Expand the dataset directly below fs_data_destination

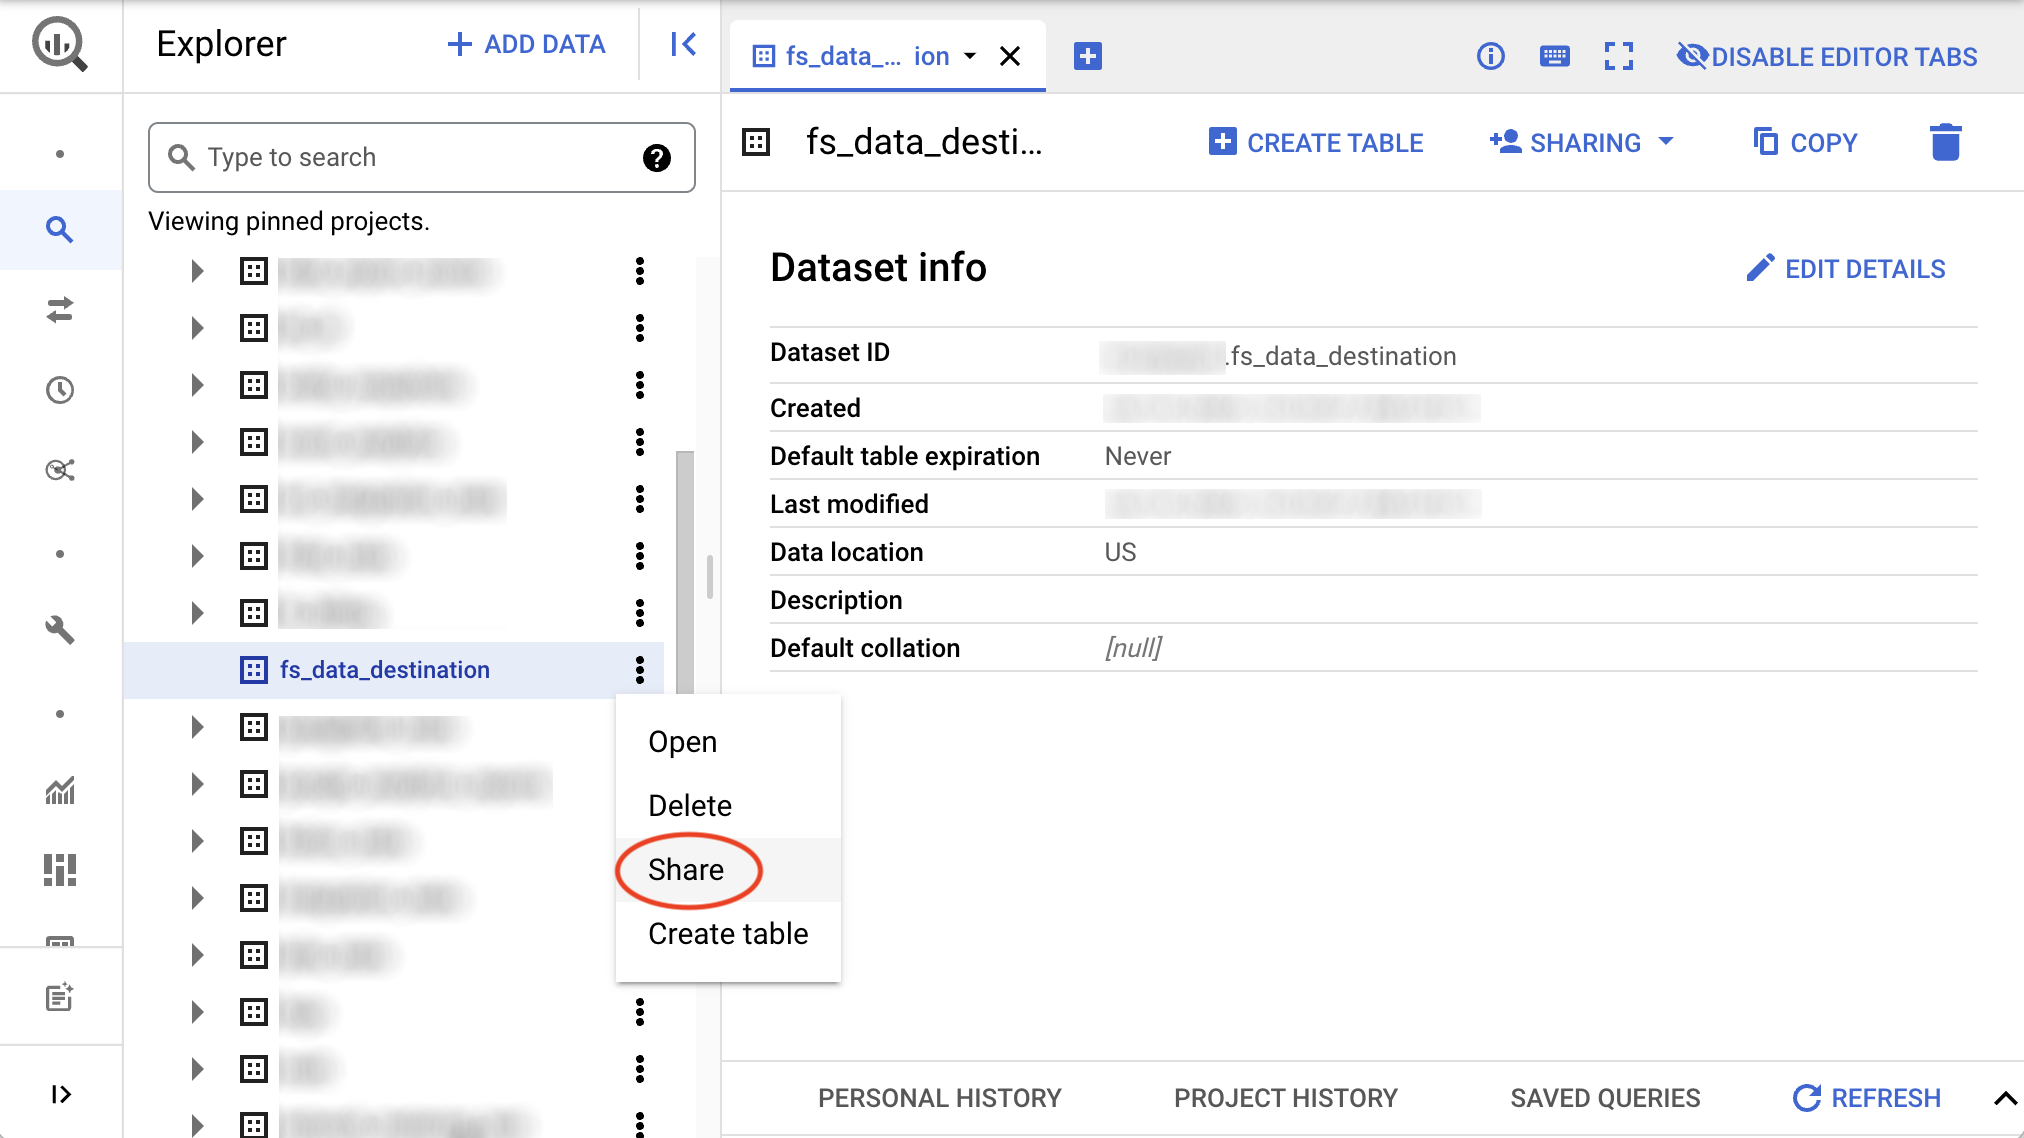tap(198, 727)
